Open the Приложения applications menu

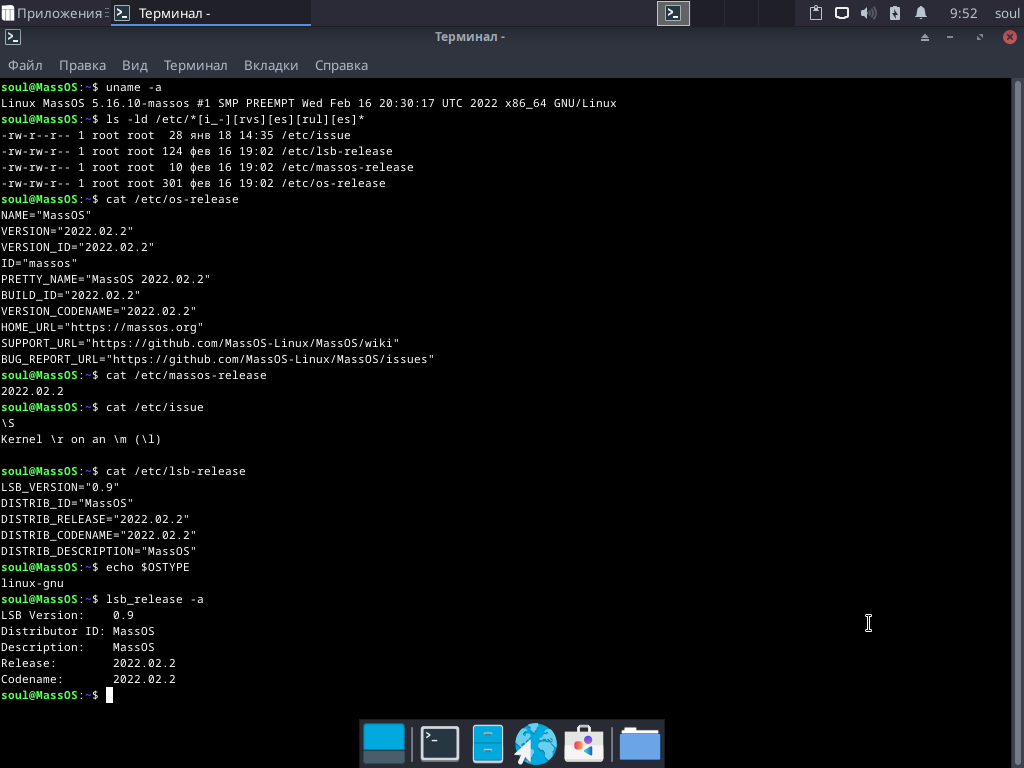pyautogui.click(x=54, y=13)
